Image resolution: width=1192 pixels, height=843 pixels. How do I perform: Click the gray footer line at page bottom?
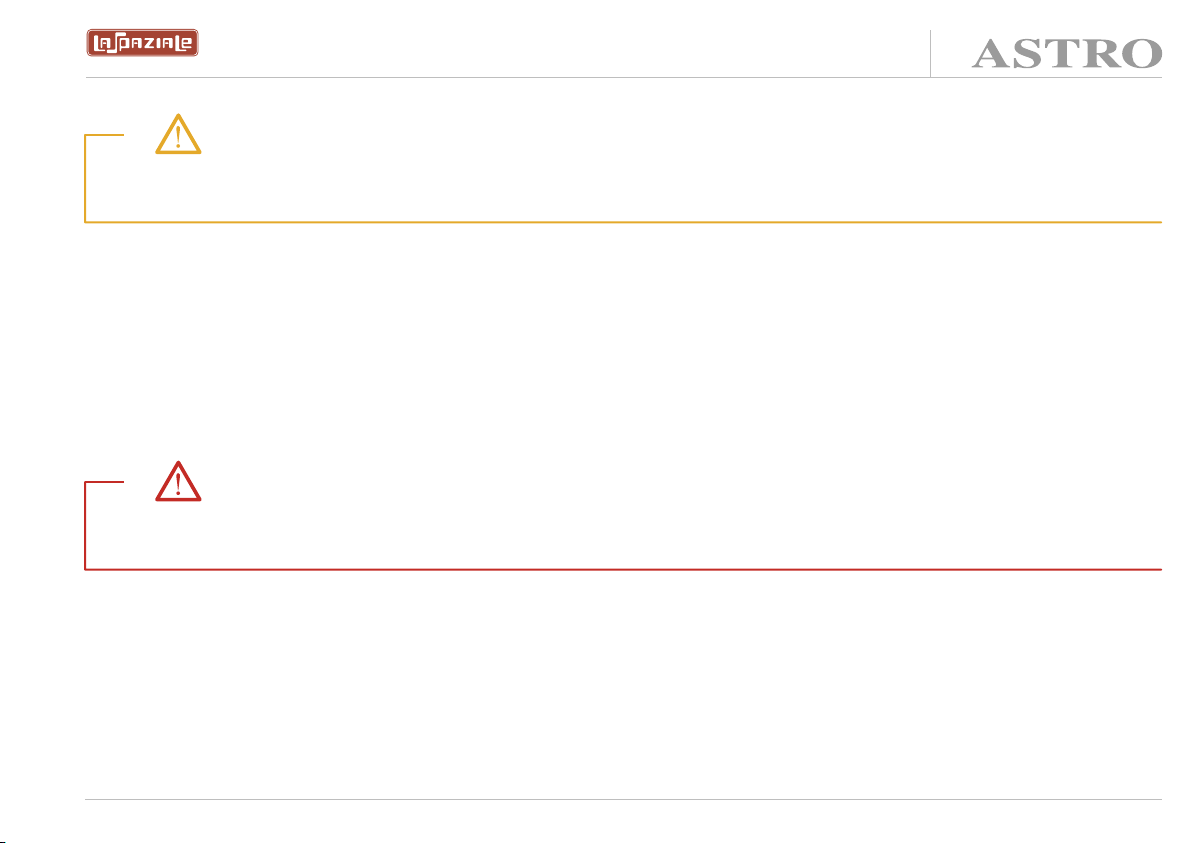point(623,799)
